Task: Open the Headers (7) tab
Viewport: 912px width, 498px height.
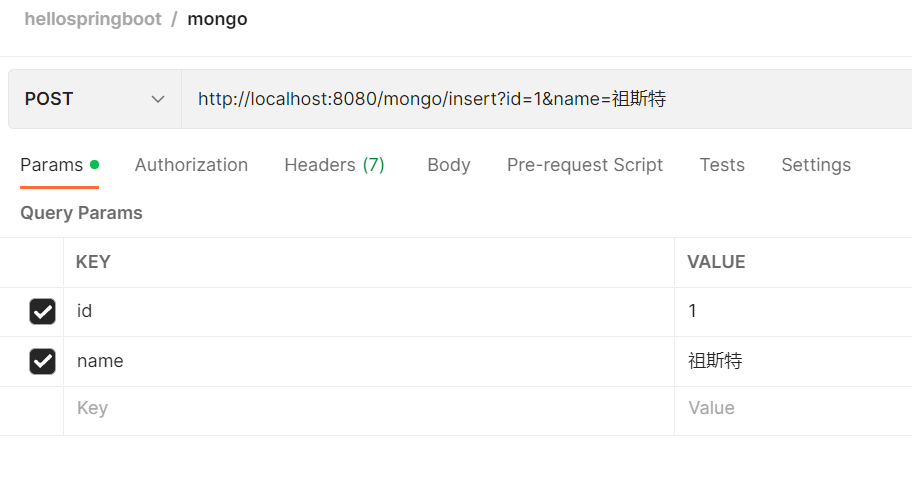Action: tap(334, 165)
